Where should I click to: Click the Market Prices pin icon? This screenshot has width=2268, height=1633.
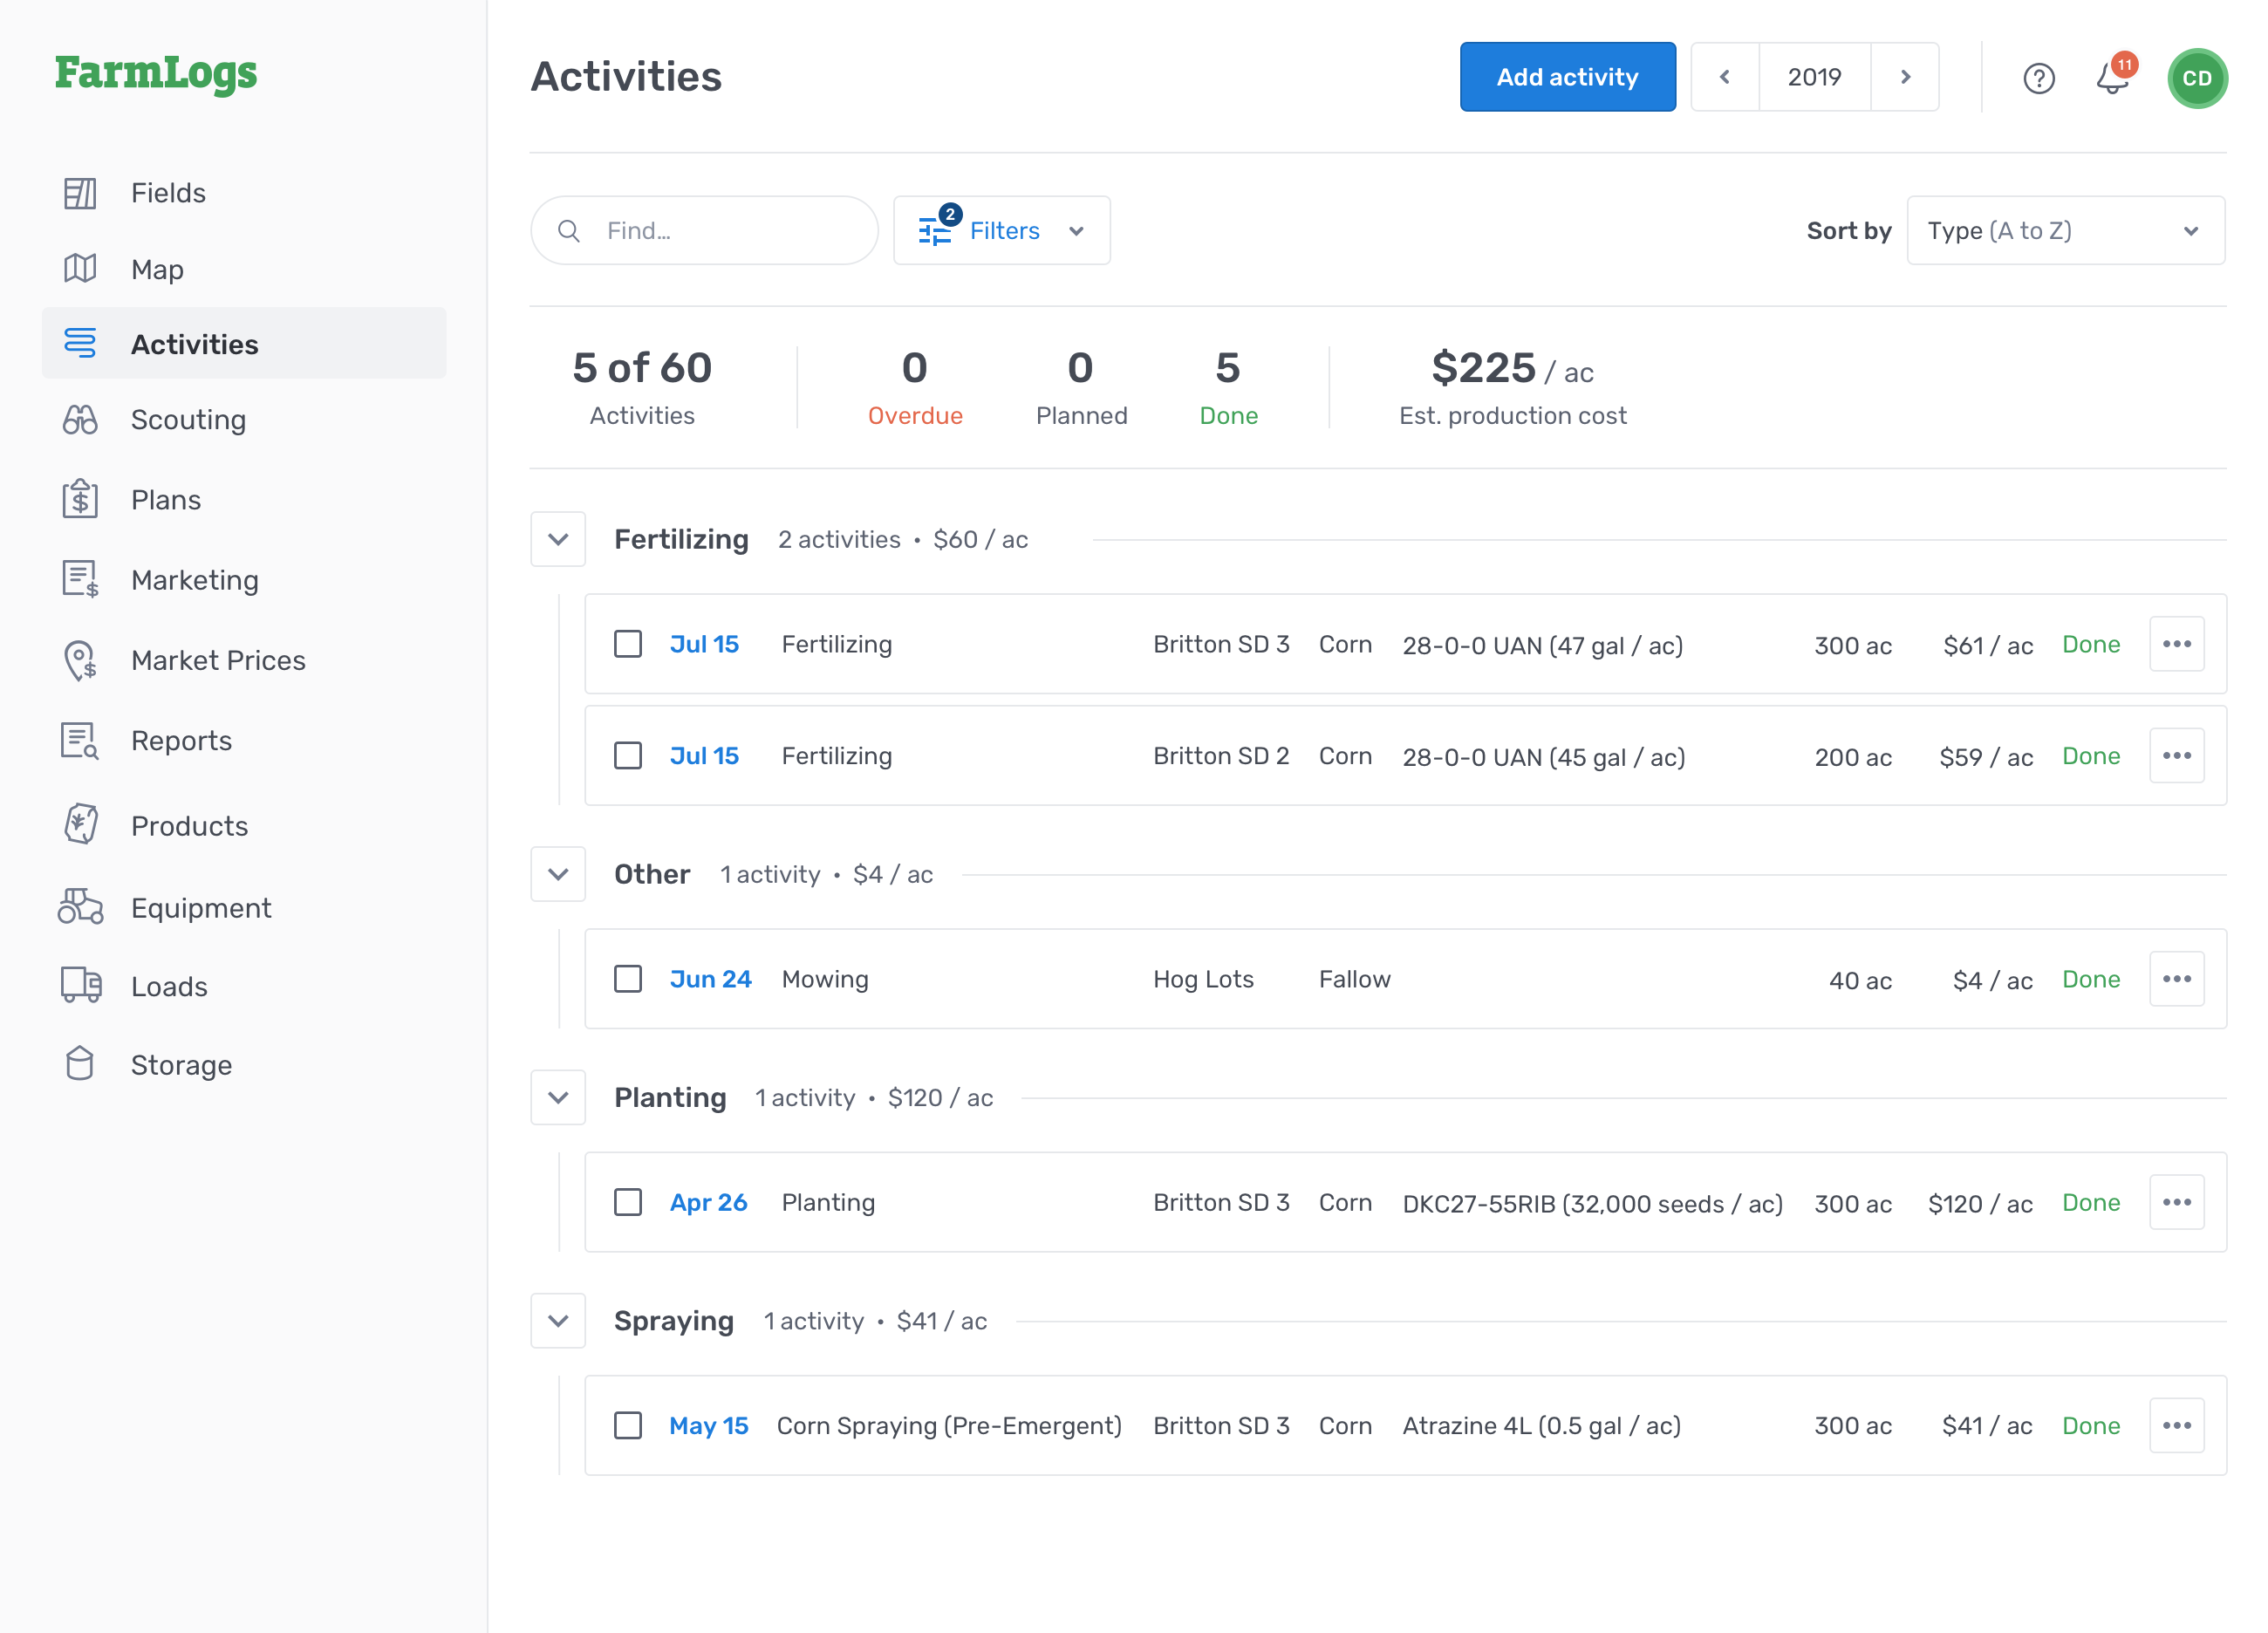pos(80,660)
